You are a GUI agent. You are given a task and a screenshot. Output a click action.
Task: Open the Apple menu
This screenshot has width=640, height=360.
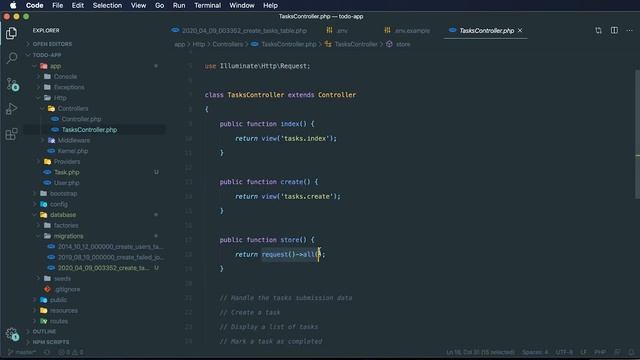click(x=13, y=5)
